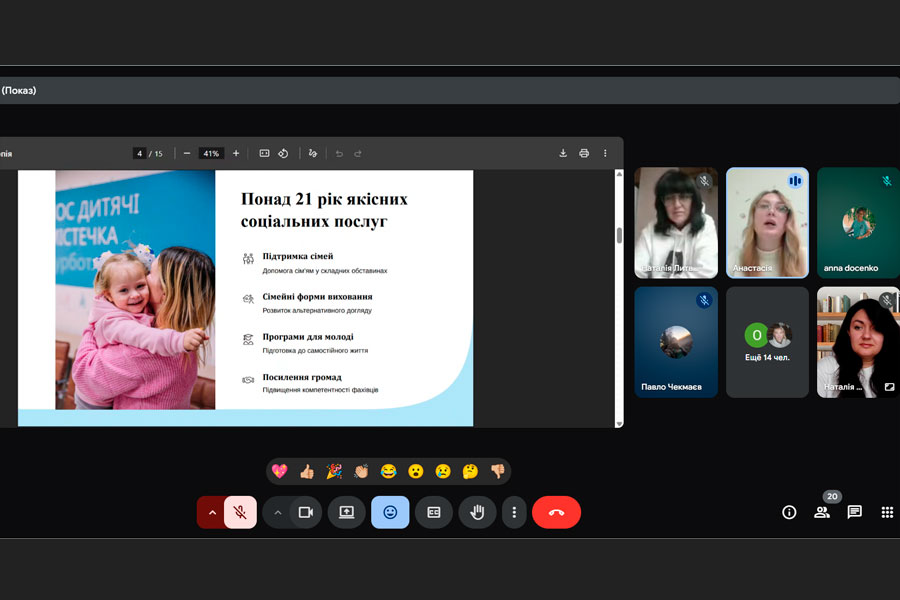Expand audio settings chevron beside microphone
The image size is (900, 600).
point(212,512)
